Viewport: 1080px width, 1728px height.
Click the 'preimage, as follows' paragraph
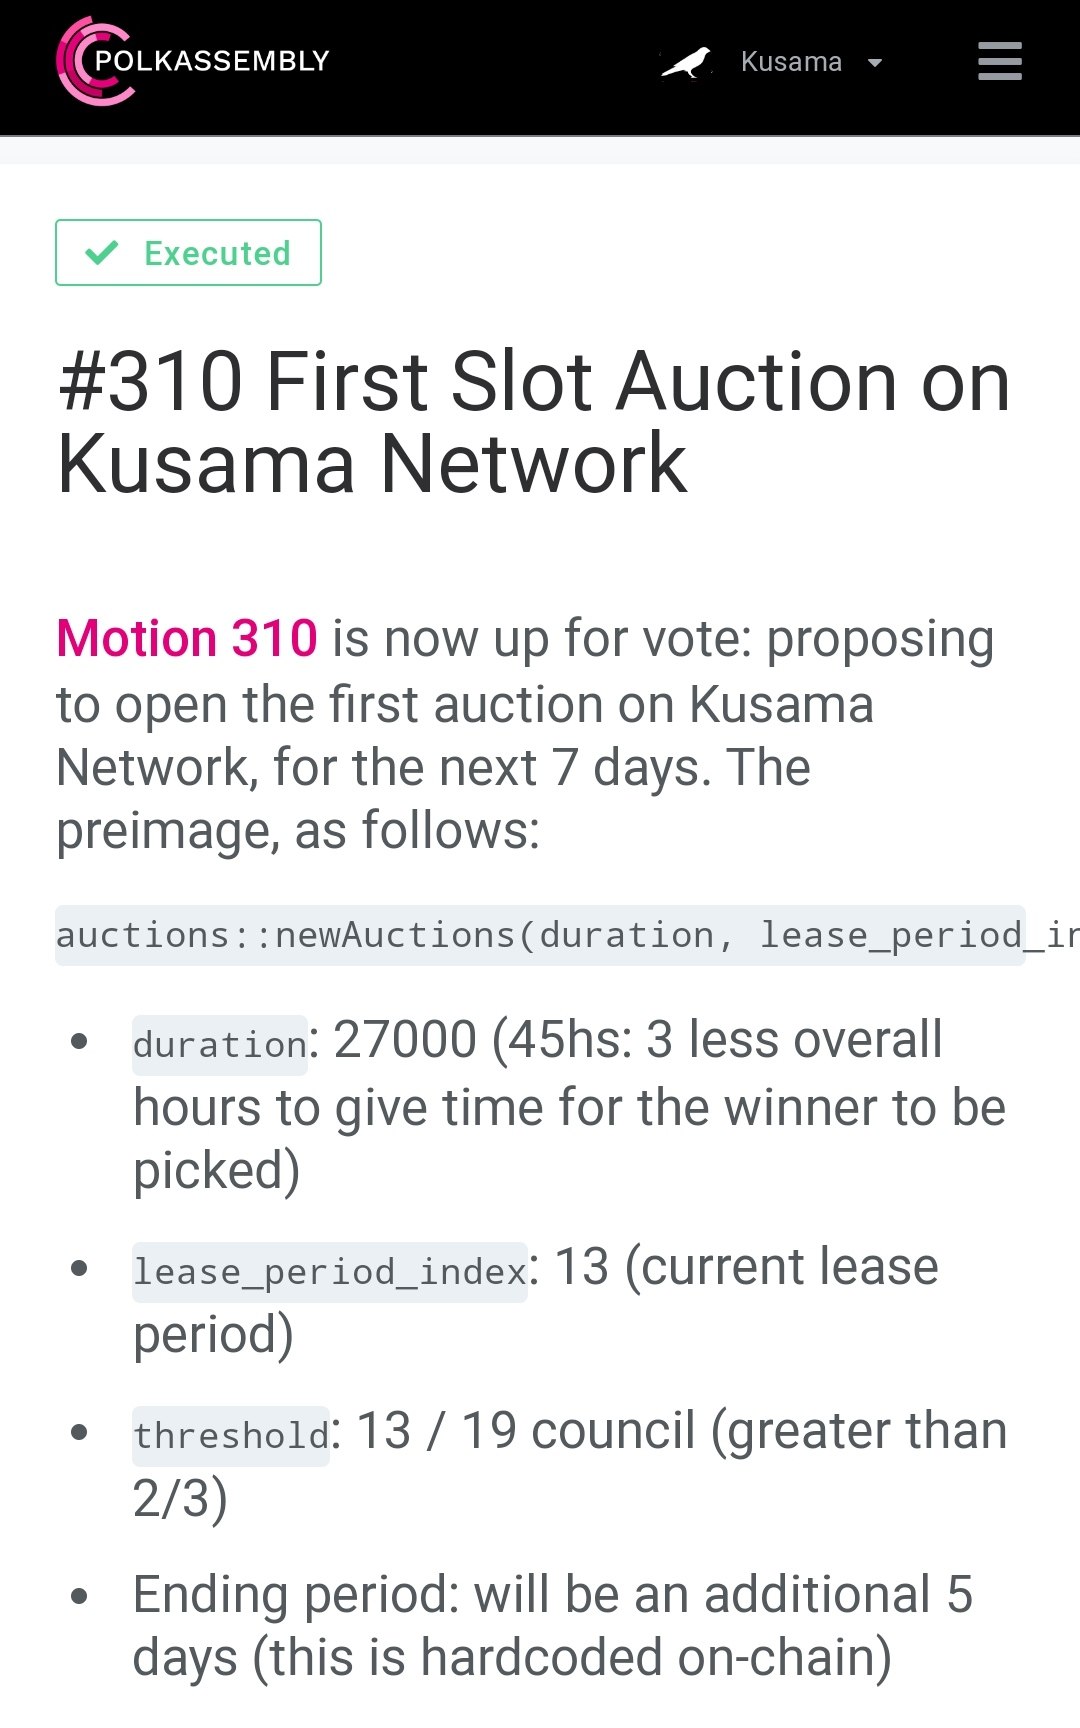(x=298, y=830)
